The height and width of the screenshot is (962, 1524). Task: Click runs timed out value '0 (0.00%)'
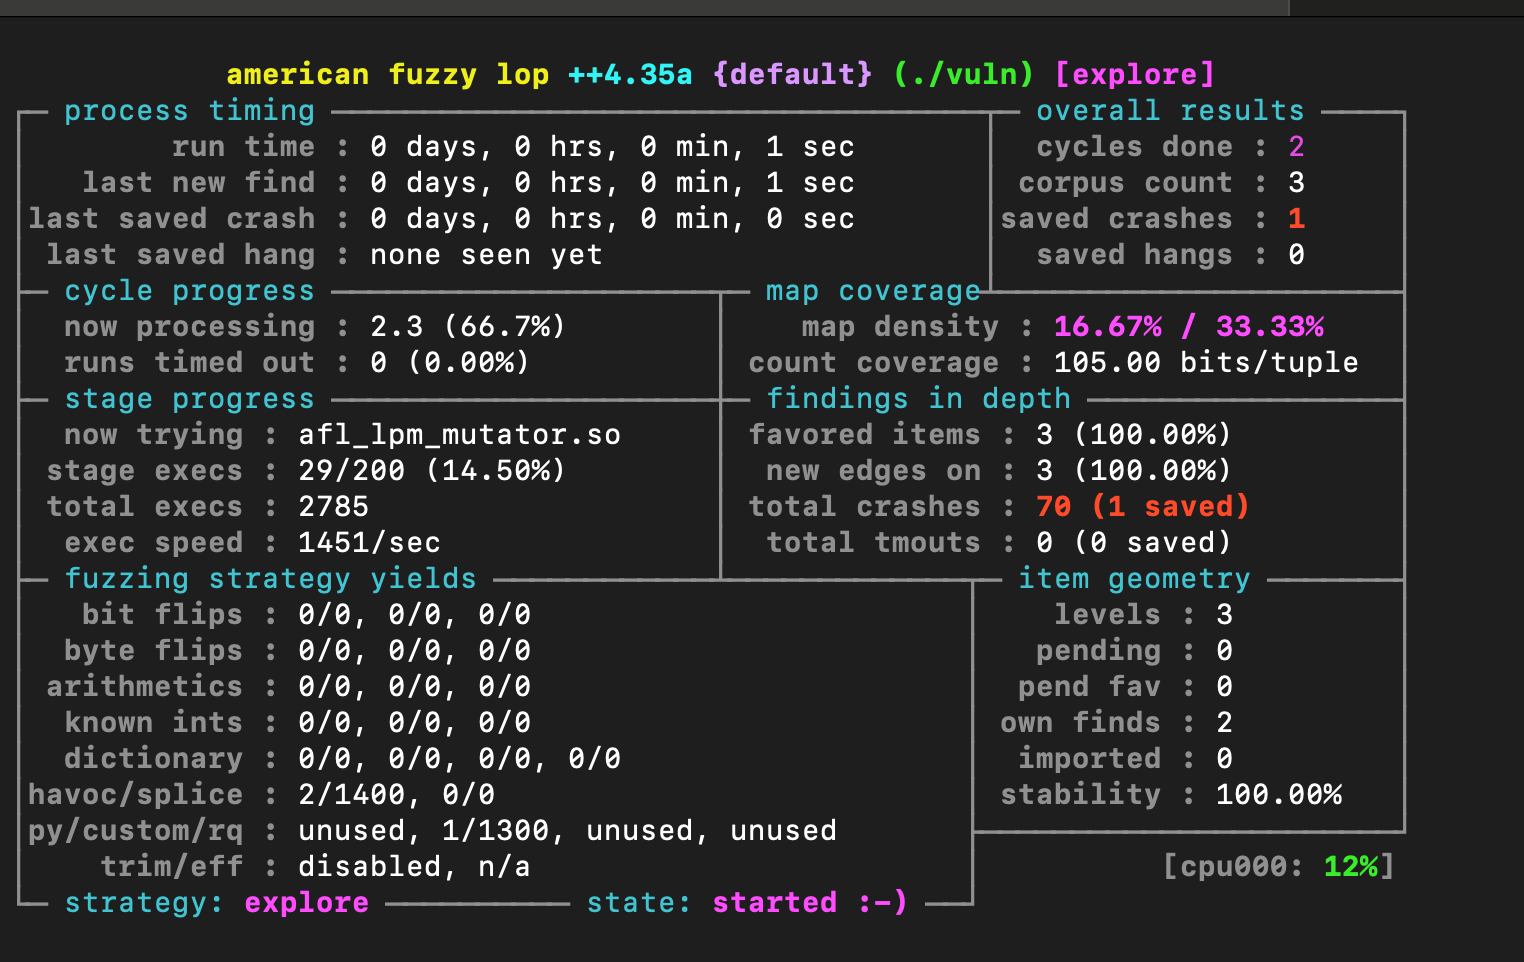(x=450, y=363)
